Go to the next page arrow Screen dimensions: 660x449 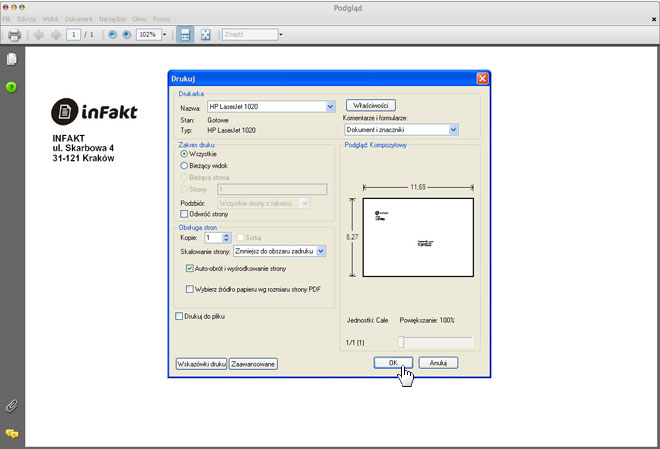coord(56,35)
